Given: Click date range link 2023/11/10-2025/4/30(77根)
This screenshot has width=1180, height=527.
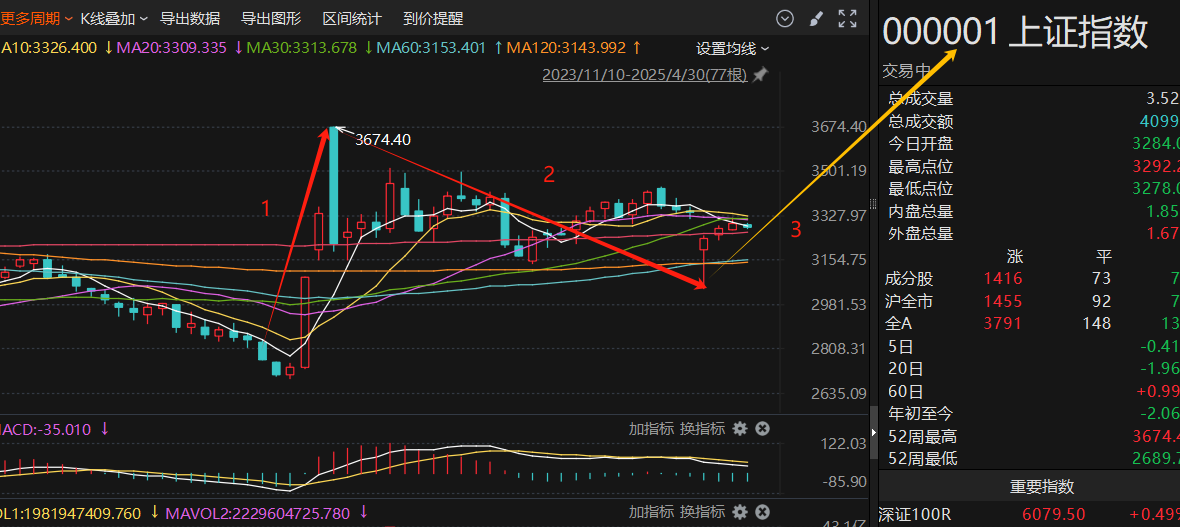Looking at the screenshot, I should tap(646, 75).
